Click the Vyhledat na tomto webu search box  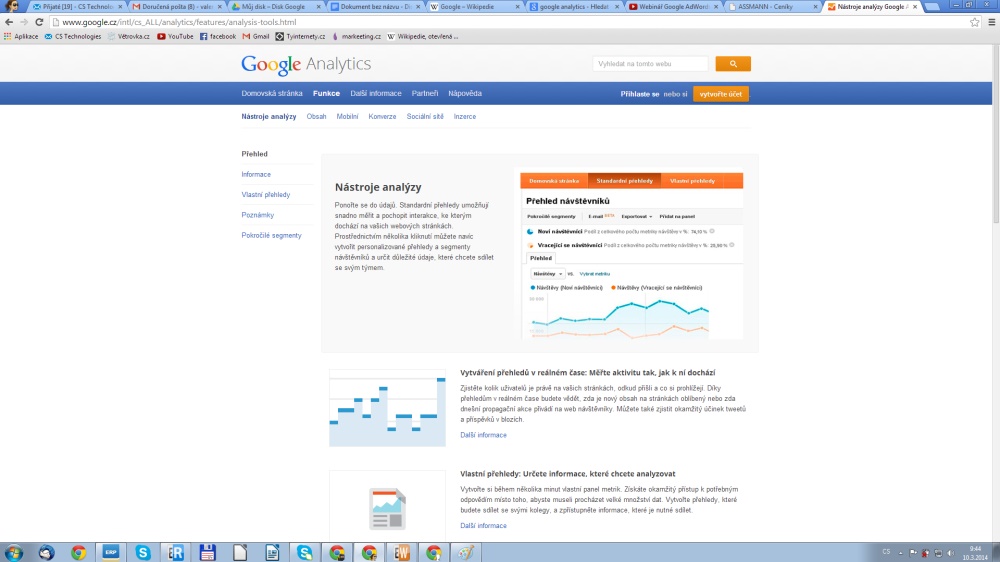pyautogui.click(x=651, y=64)
